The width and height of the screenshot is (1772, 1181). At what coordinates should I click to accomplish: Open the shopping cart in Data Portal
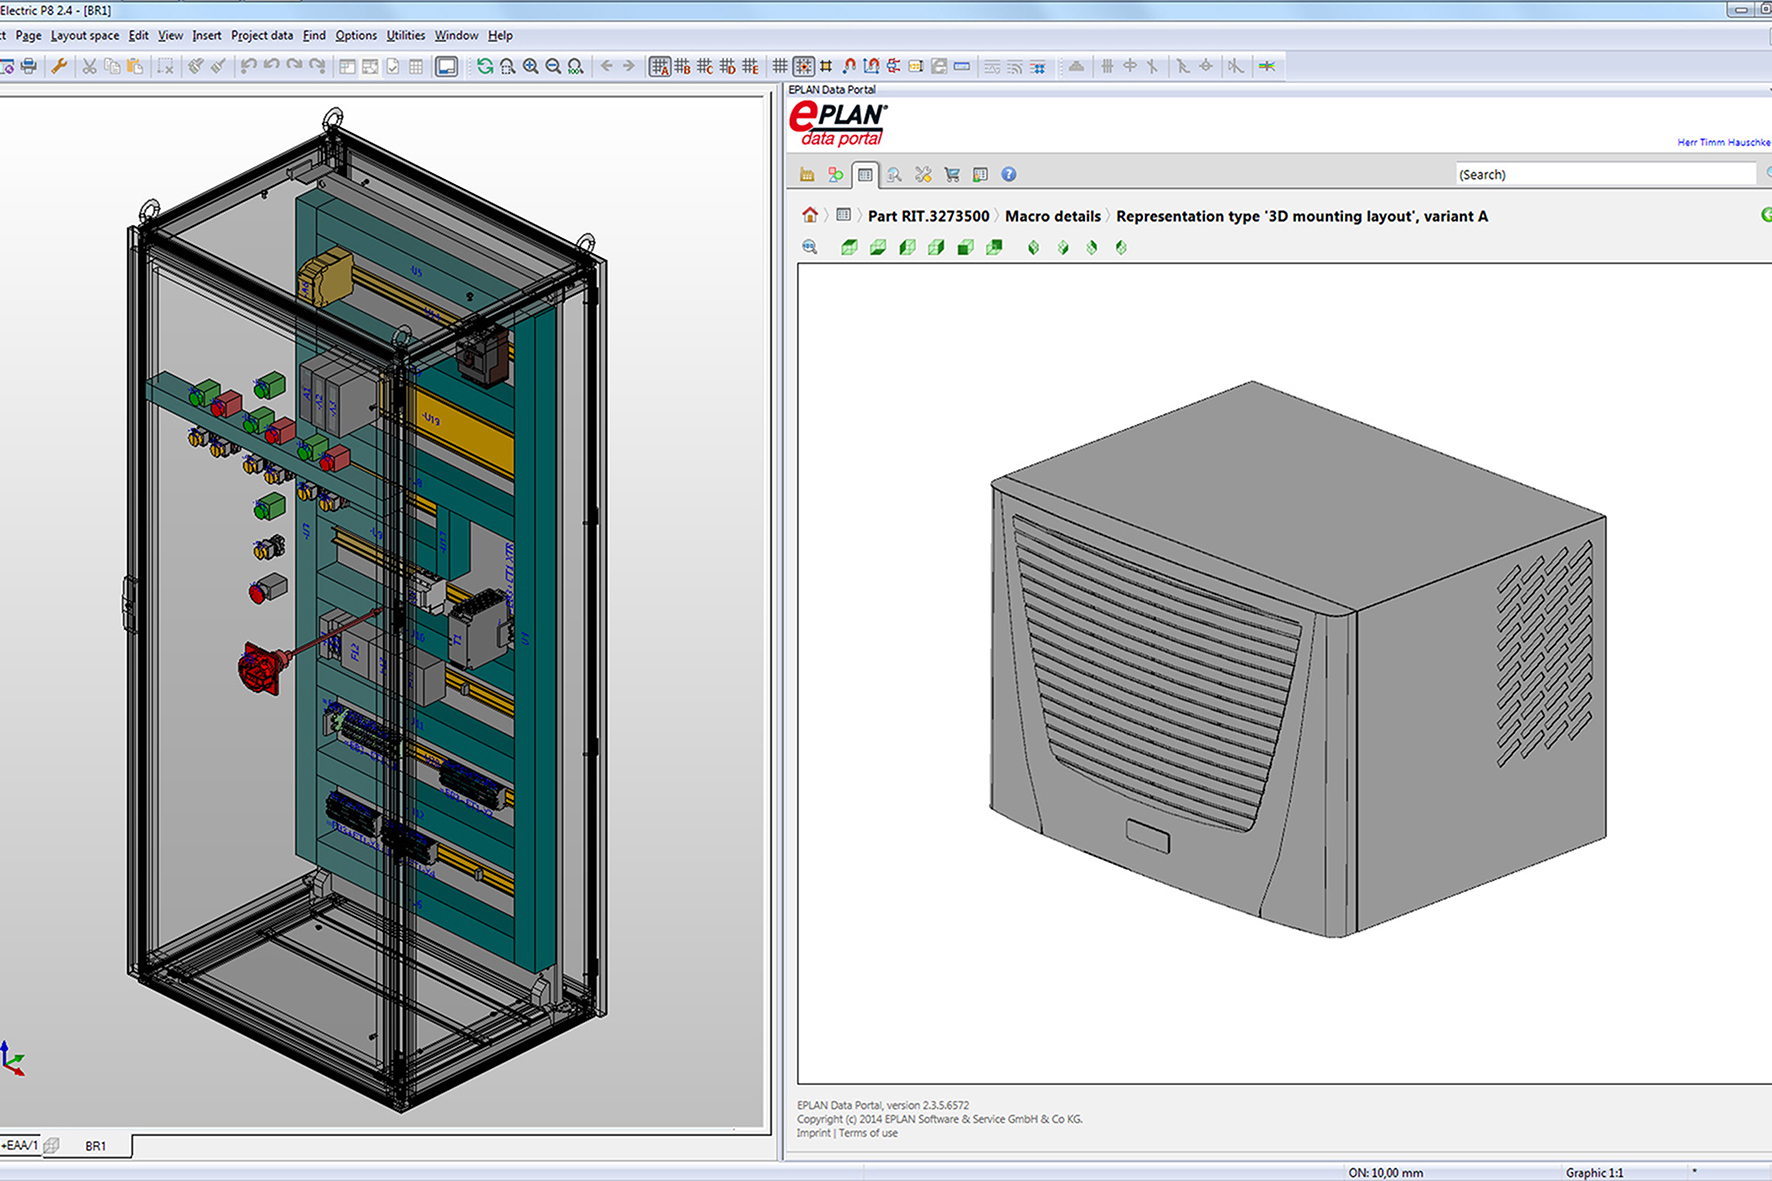pyautogui.click(x=952, y=174)
